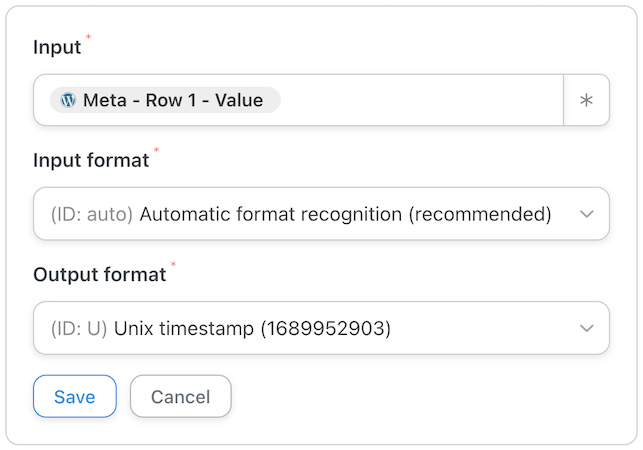Expand the Input format chevron arrow
Screen dimensions: 643x450
[x=586, y=214]
